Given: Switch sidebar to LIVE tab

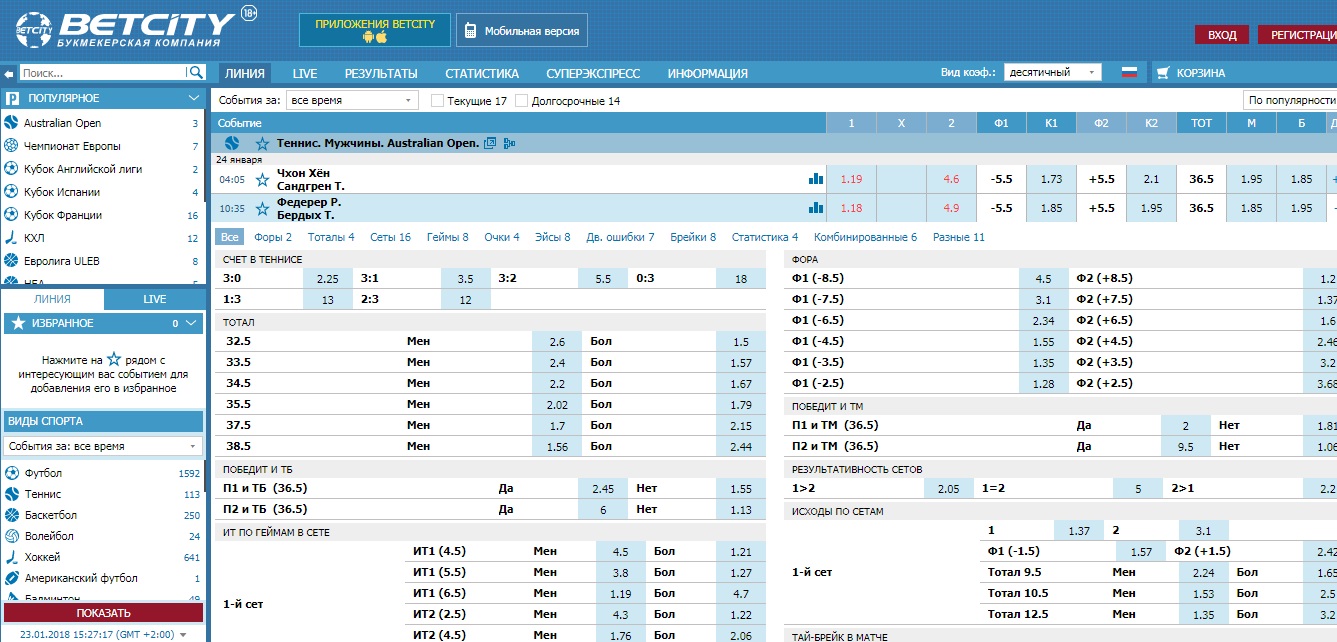Looking at the screenshot, I should tap(155, 299).
